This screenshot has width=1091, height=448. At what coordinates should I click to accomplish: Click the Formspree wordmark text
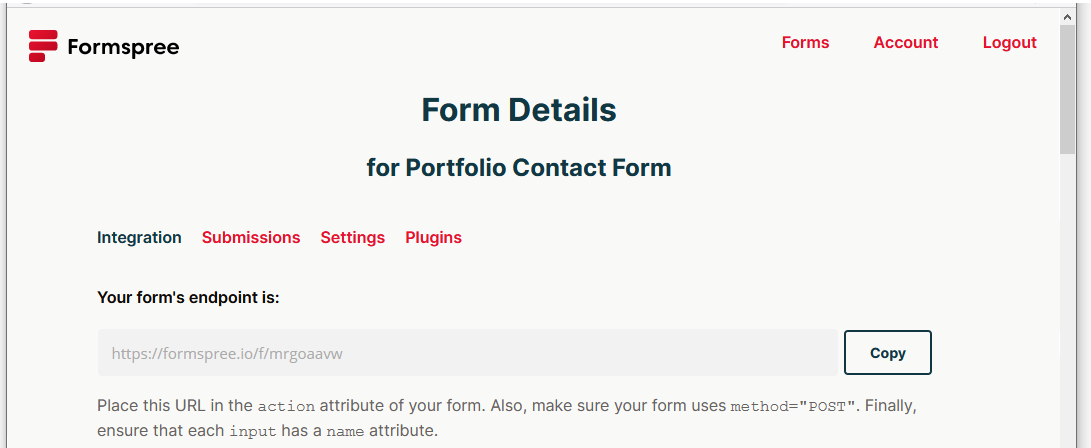click(123, 47)
